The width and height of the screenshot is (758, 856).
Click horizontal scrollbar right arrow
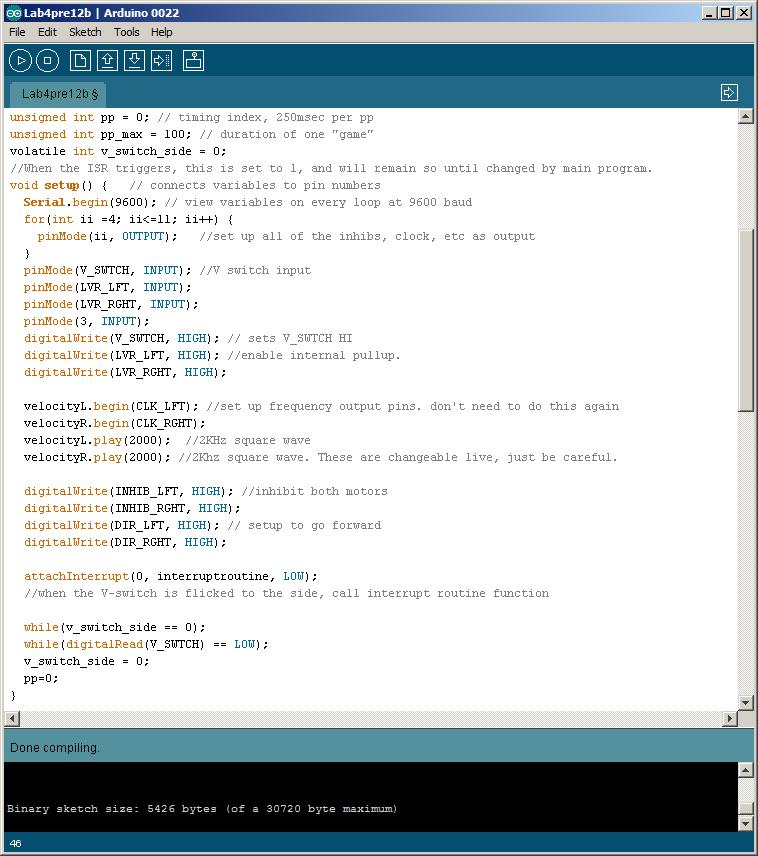coord(730,718)
